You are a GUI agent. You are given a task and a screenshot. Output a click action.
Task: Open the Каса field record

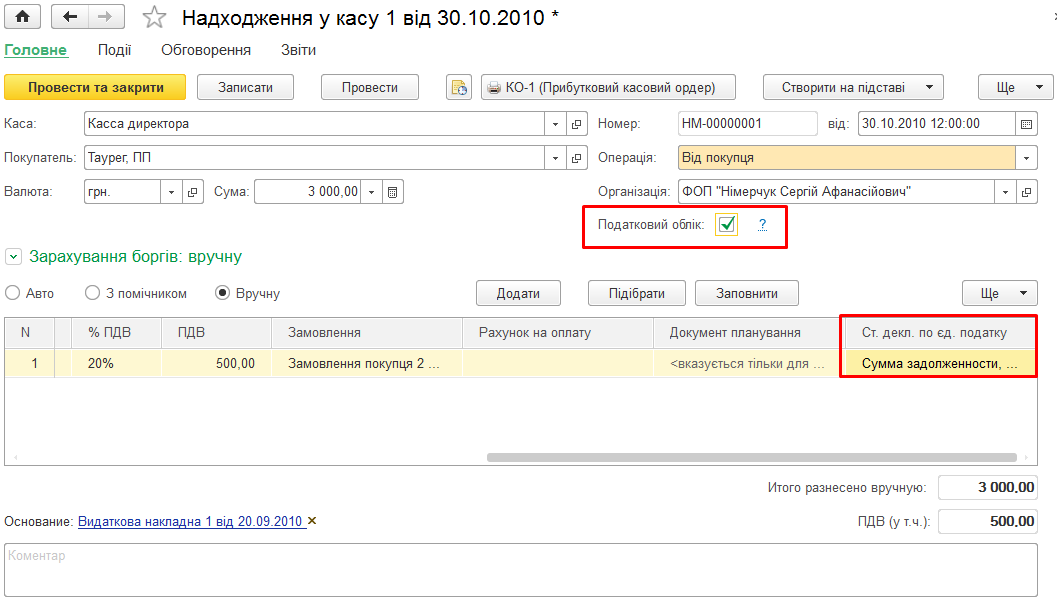[x=576, y=124]
